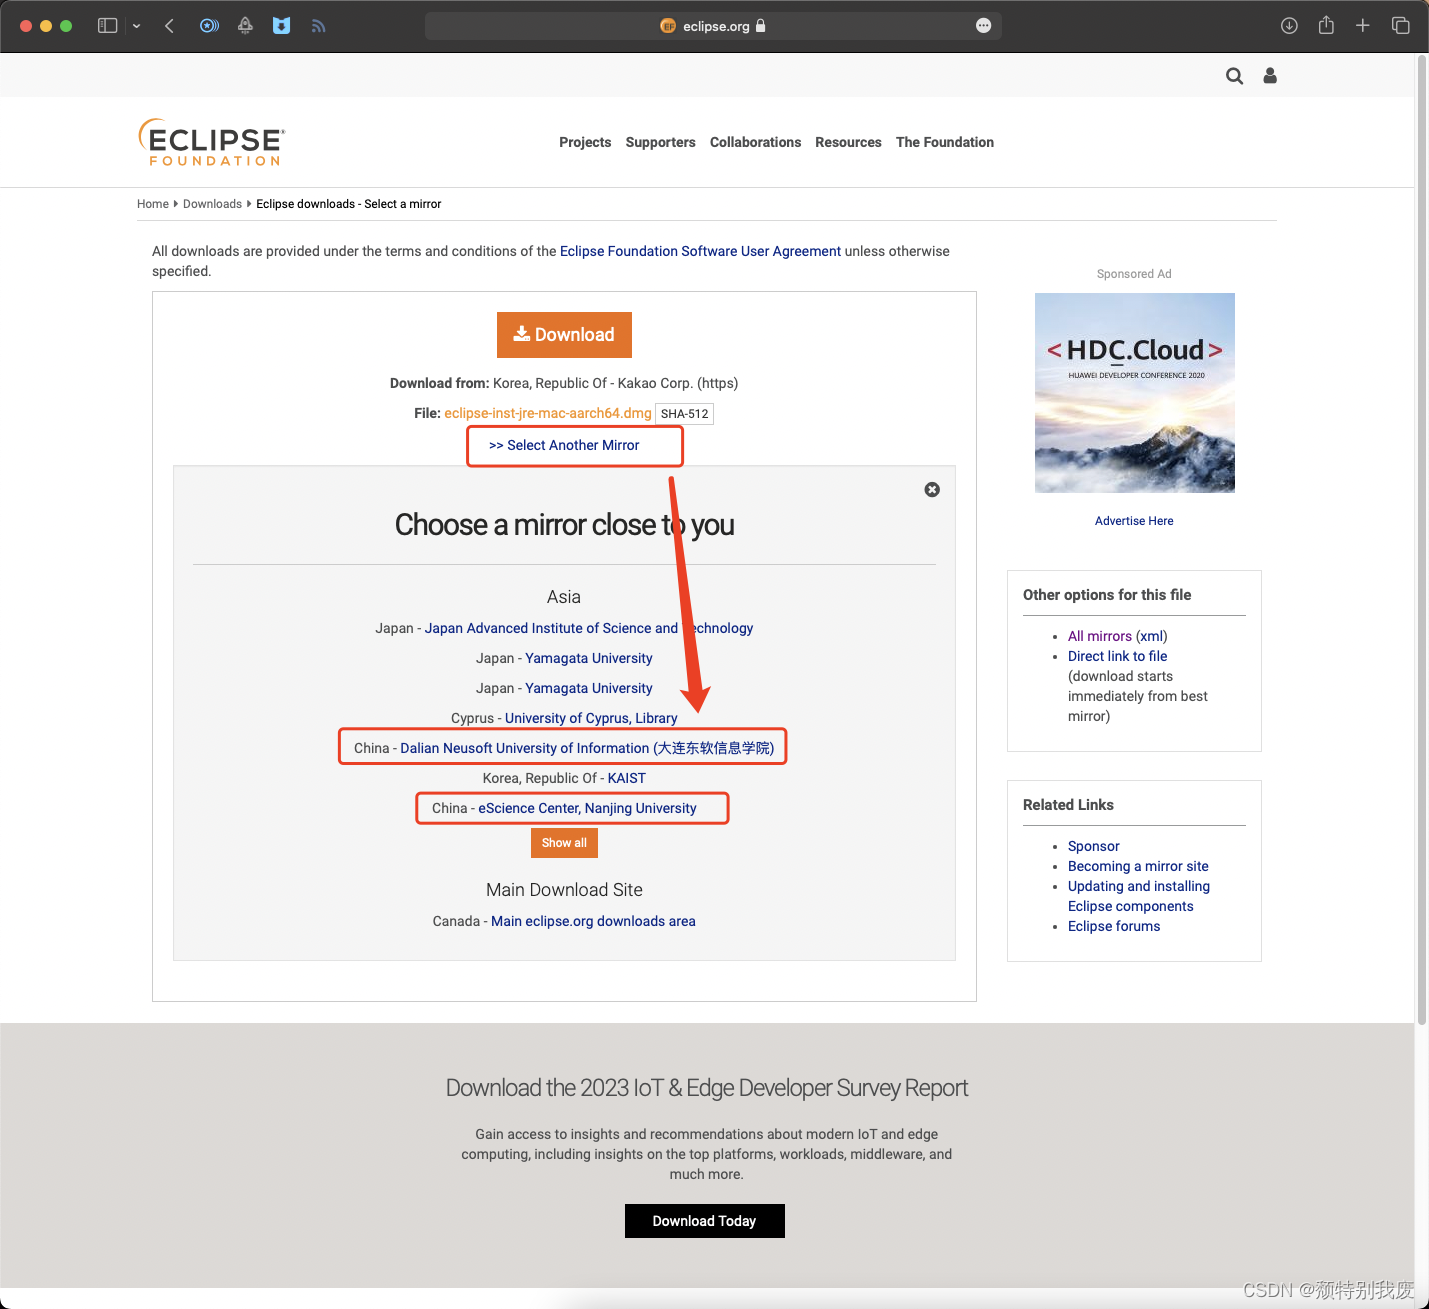Open the Resources menu
The width and height of the screenshot is (1429, 1309).
click(848, 142)
